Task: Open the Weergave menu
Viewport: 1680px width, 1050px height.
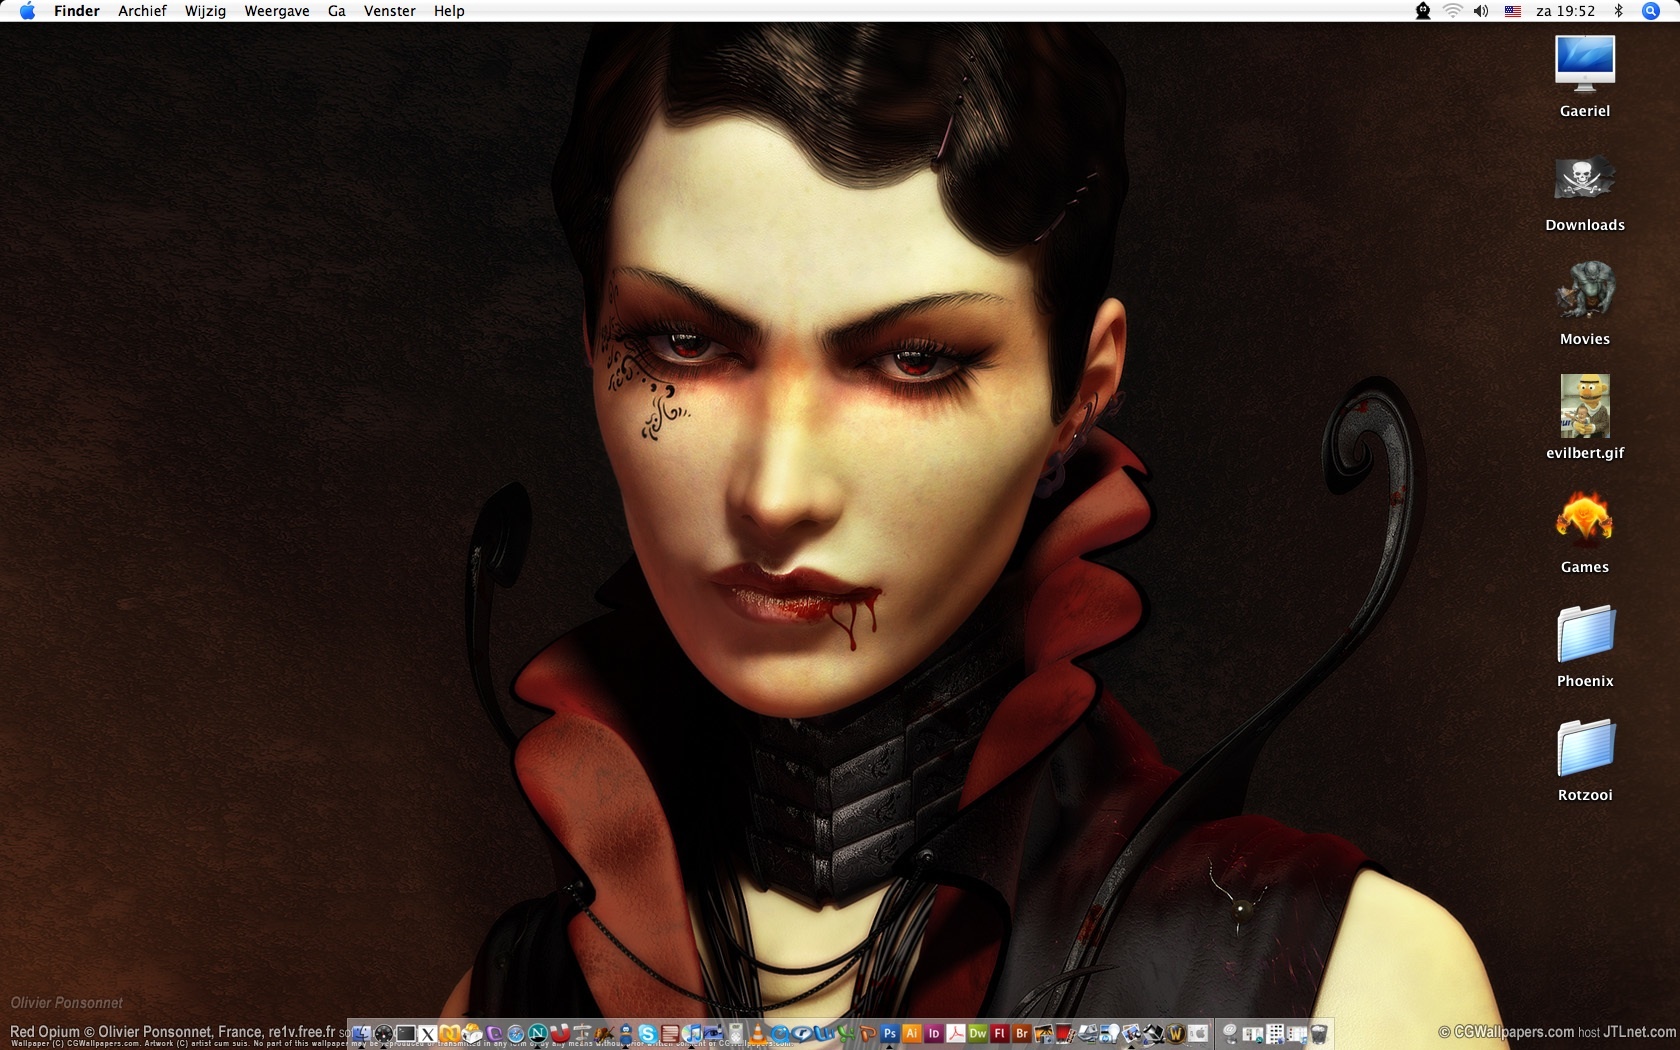Action: pos(277,11)
